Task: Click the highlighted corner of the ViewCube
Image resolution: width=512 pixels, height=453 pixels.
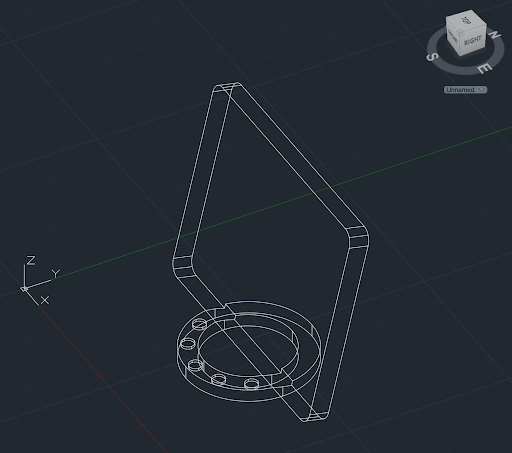Action: click(460, 32)
